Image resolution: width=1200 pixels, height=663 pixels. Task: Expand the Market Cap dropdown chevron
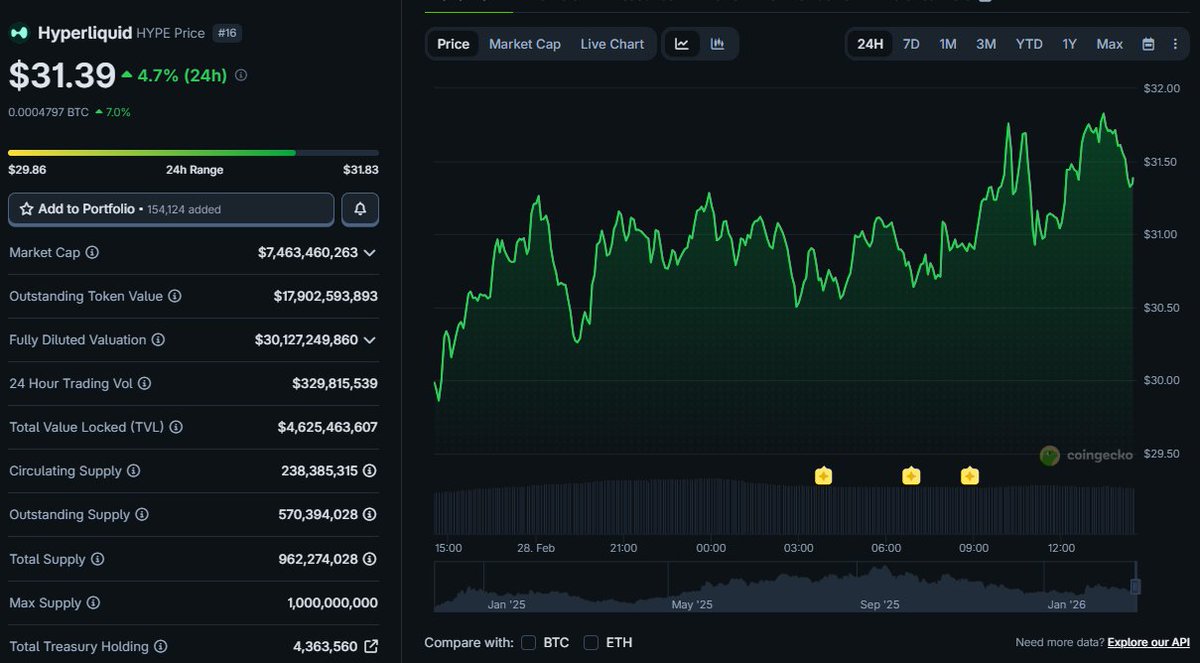(370, 253)
